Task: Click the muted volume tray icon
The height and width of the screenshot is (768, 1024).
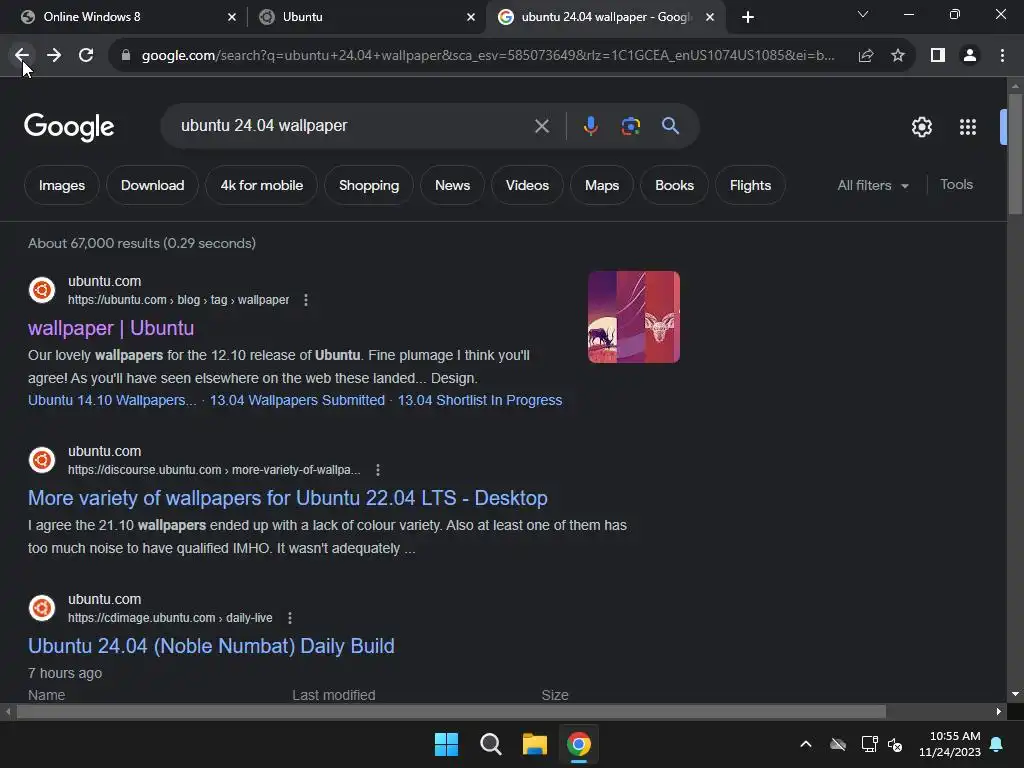Action: pyautogui.click(x=895, y=744)
